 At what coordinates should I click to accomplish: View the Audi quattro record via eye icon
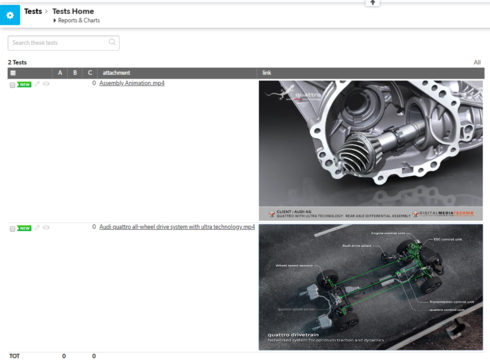coord(46,227)
